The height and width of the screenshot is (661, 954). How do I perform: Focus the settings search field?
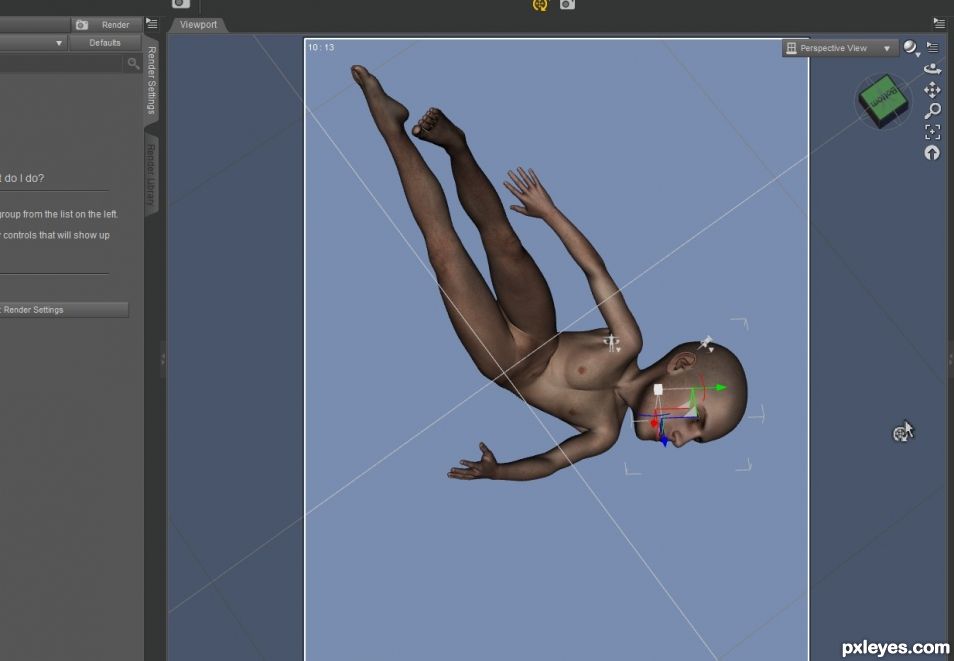coord(61,63)
